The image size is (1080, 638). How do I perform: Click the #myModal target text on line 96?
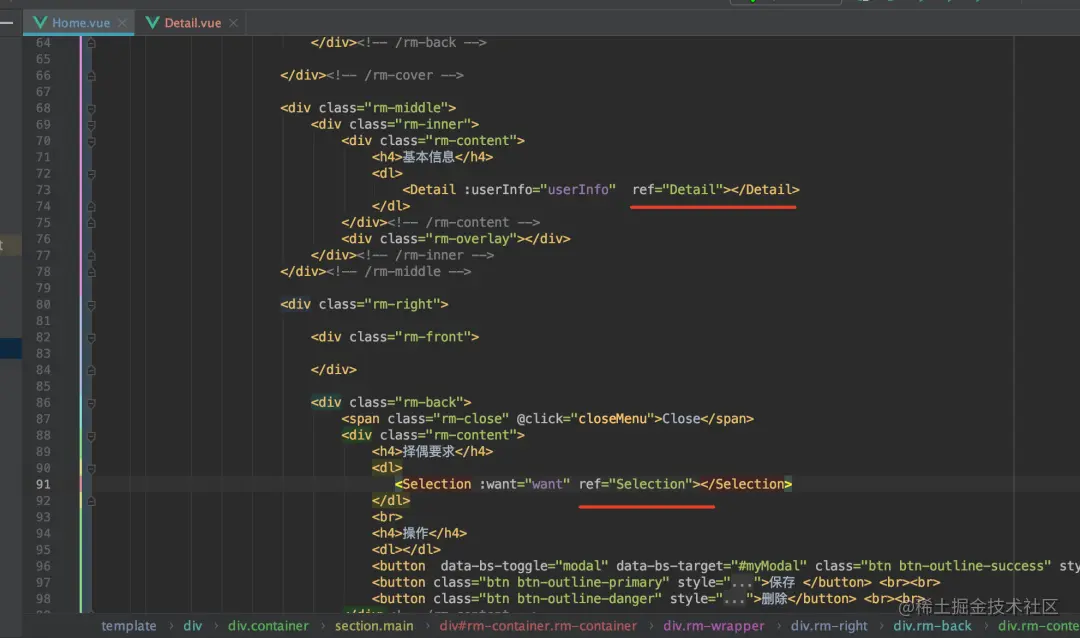(x=768, y=566)
